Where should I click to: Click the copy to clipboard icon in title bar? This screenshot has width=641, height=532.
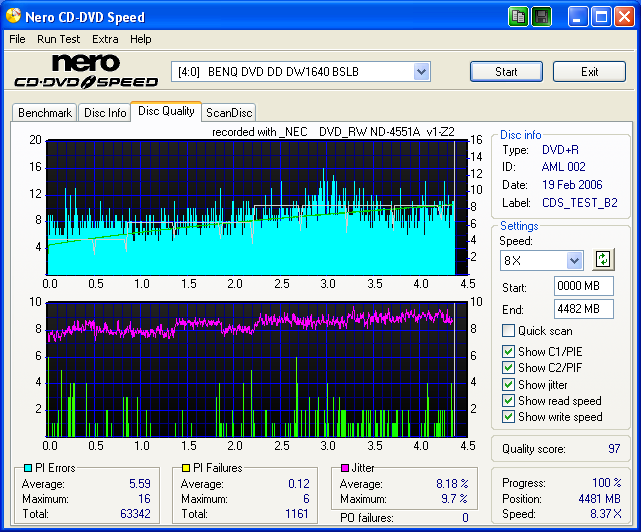click(x=518, y=17)
